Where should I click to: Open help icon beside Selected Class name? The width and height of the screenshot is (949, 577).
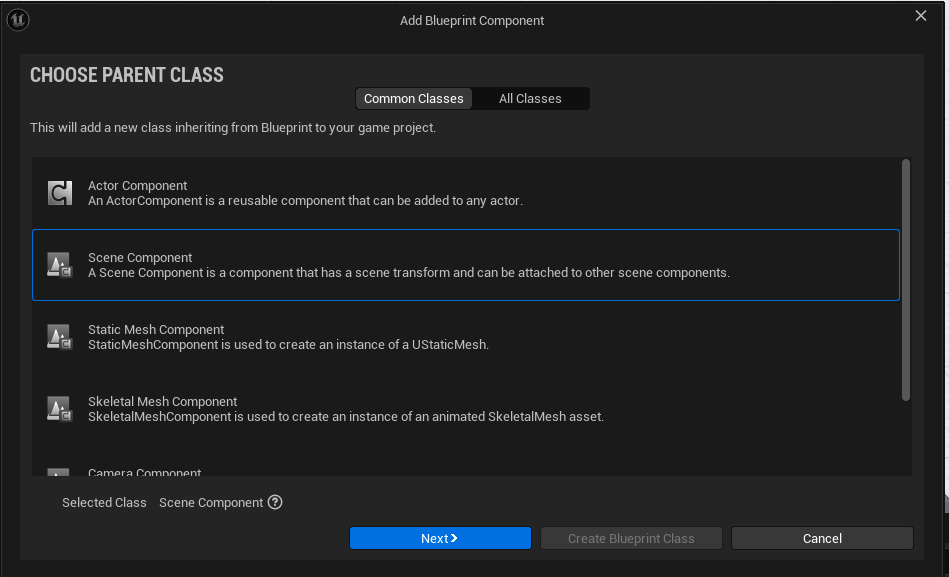pos(275,502)
